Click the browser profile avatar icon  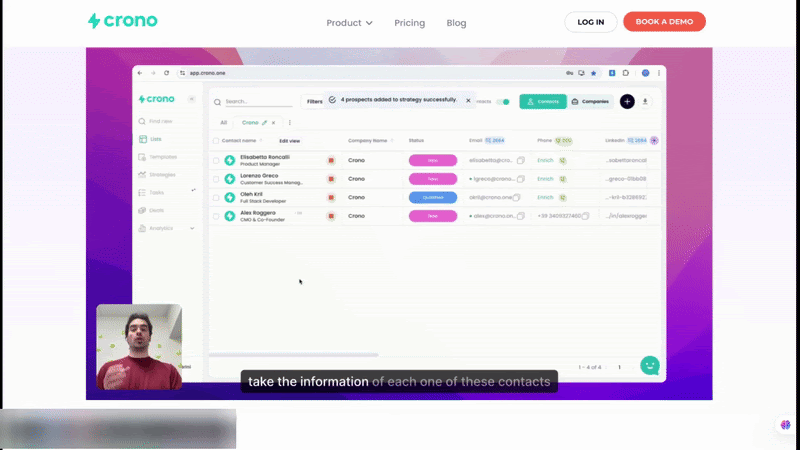(x=645, y=73)
